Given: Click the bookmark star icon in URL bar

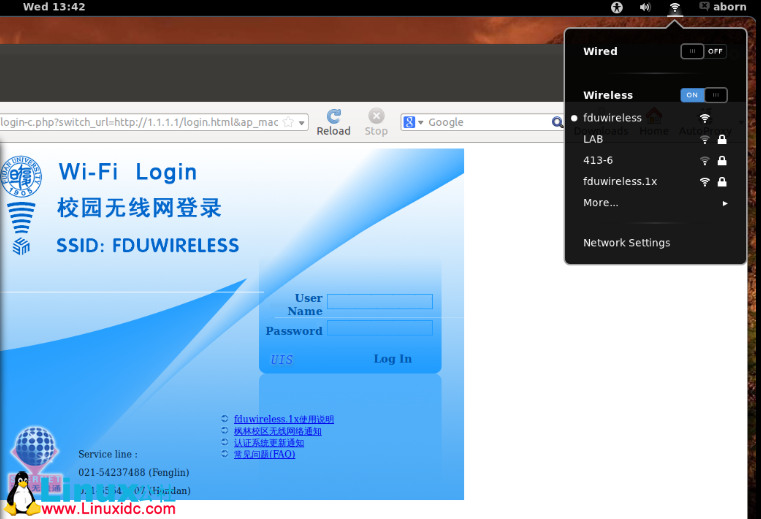Looking at the screenshot, I should click(288, 122).
